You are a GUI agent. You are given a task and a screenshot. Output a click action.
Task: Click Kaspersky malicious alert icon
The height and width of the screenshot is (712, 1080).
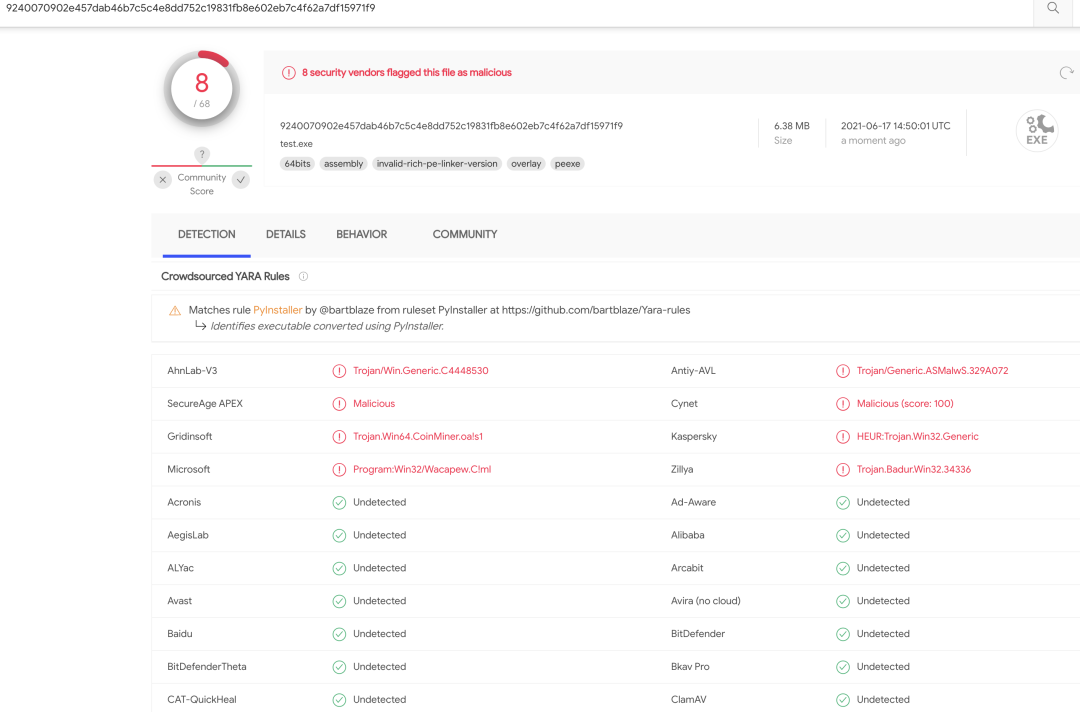coord(842,437)
